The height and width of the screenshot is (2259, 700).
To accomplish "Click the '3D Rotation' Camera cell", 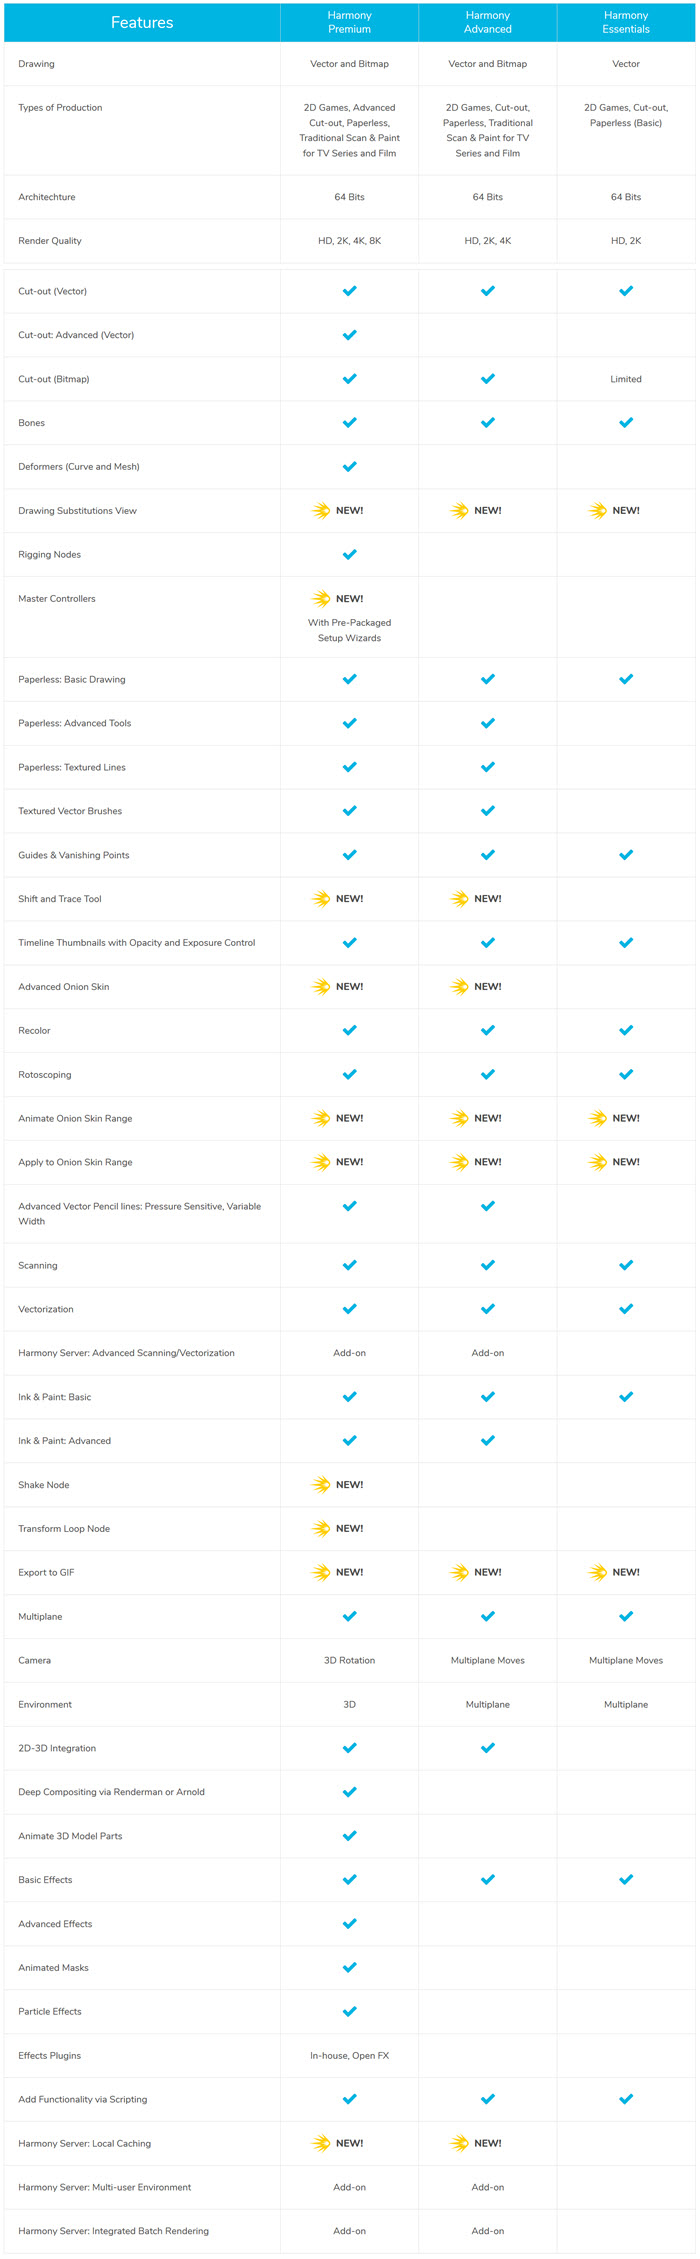I will 350,1660.
